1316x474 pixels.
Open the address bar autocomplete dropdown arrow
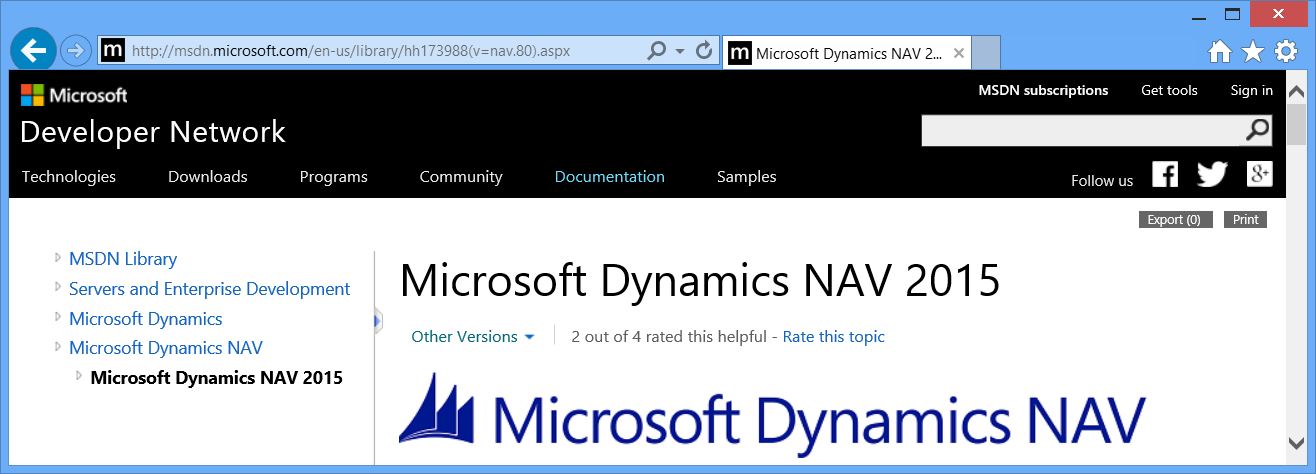pyautogui.click(x=680, y=51)
